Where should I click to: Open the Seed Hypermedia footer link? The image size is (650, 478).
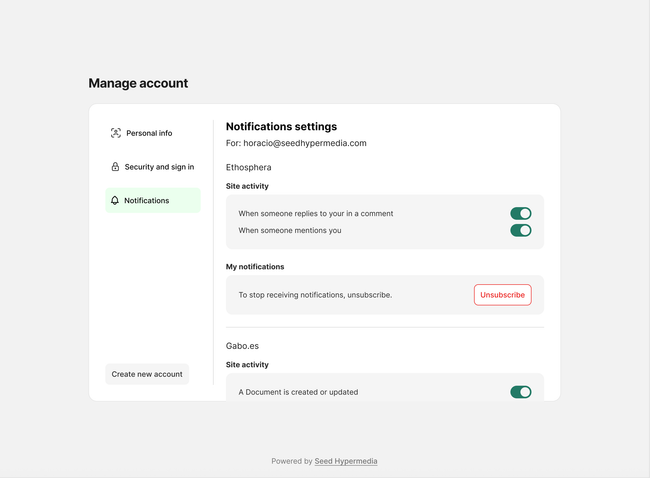point(346,461)
